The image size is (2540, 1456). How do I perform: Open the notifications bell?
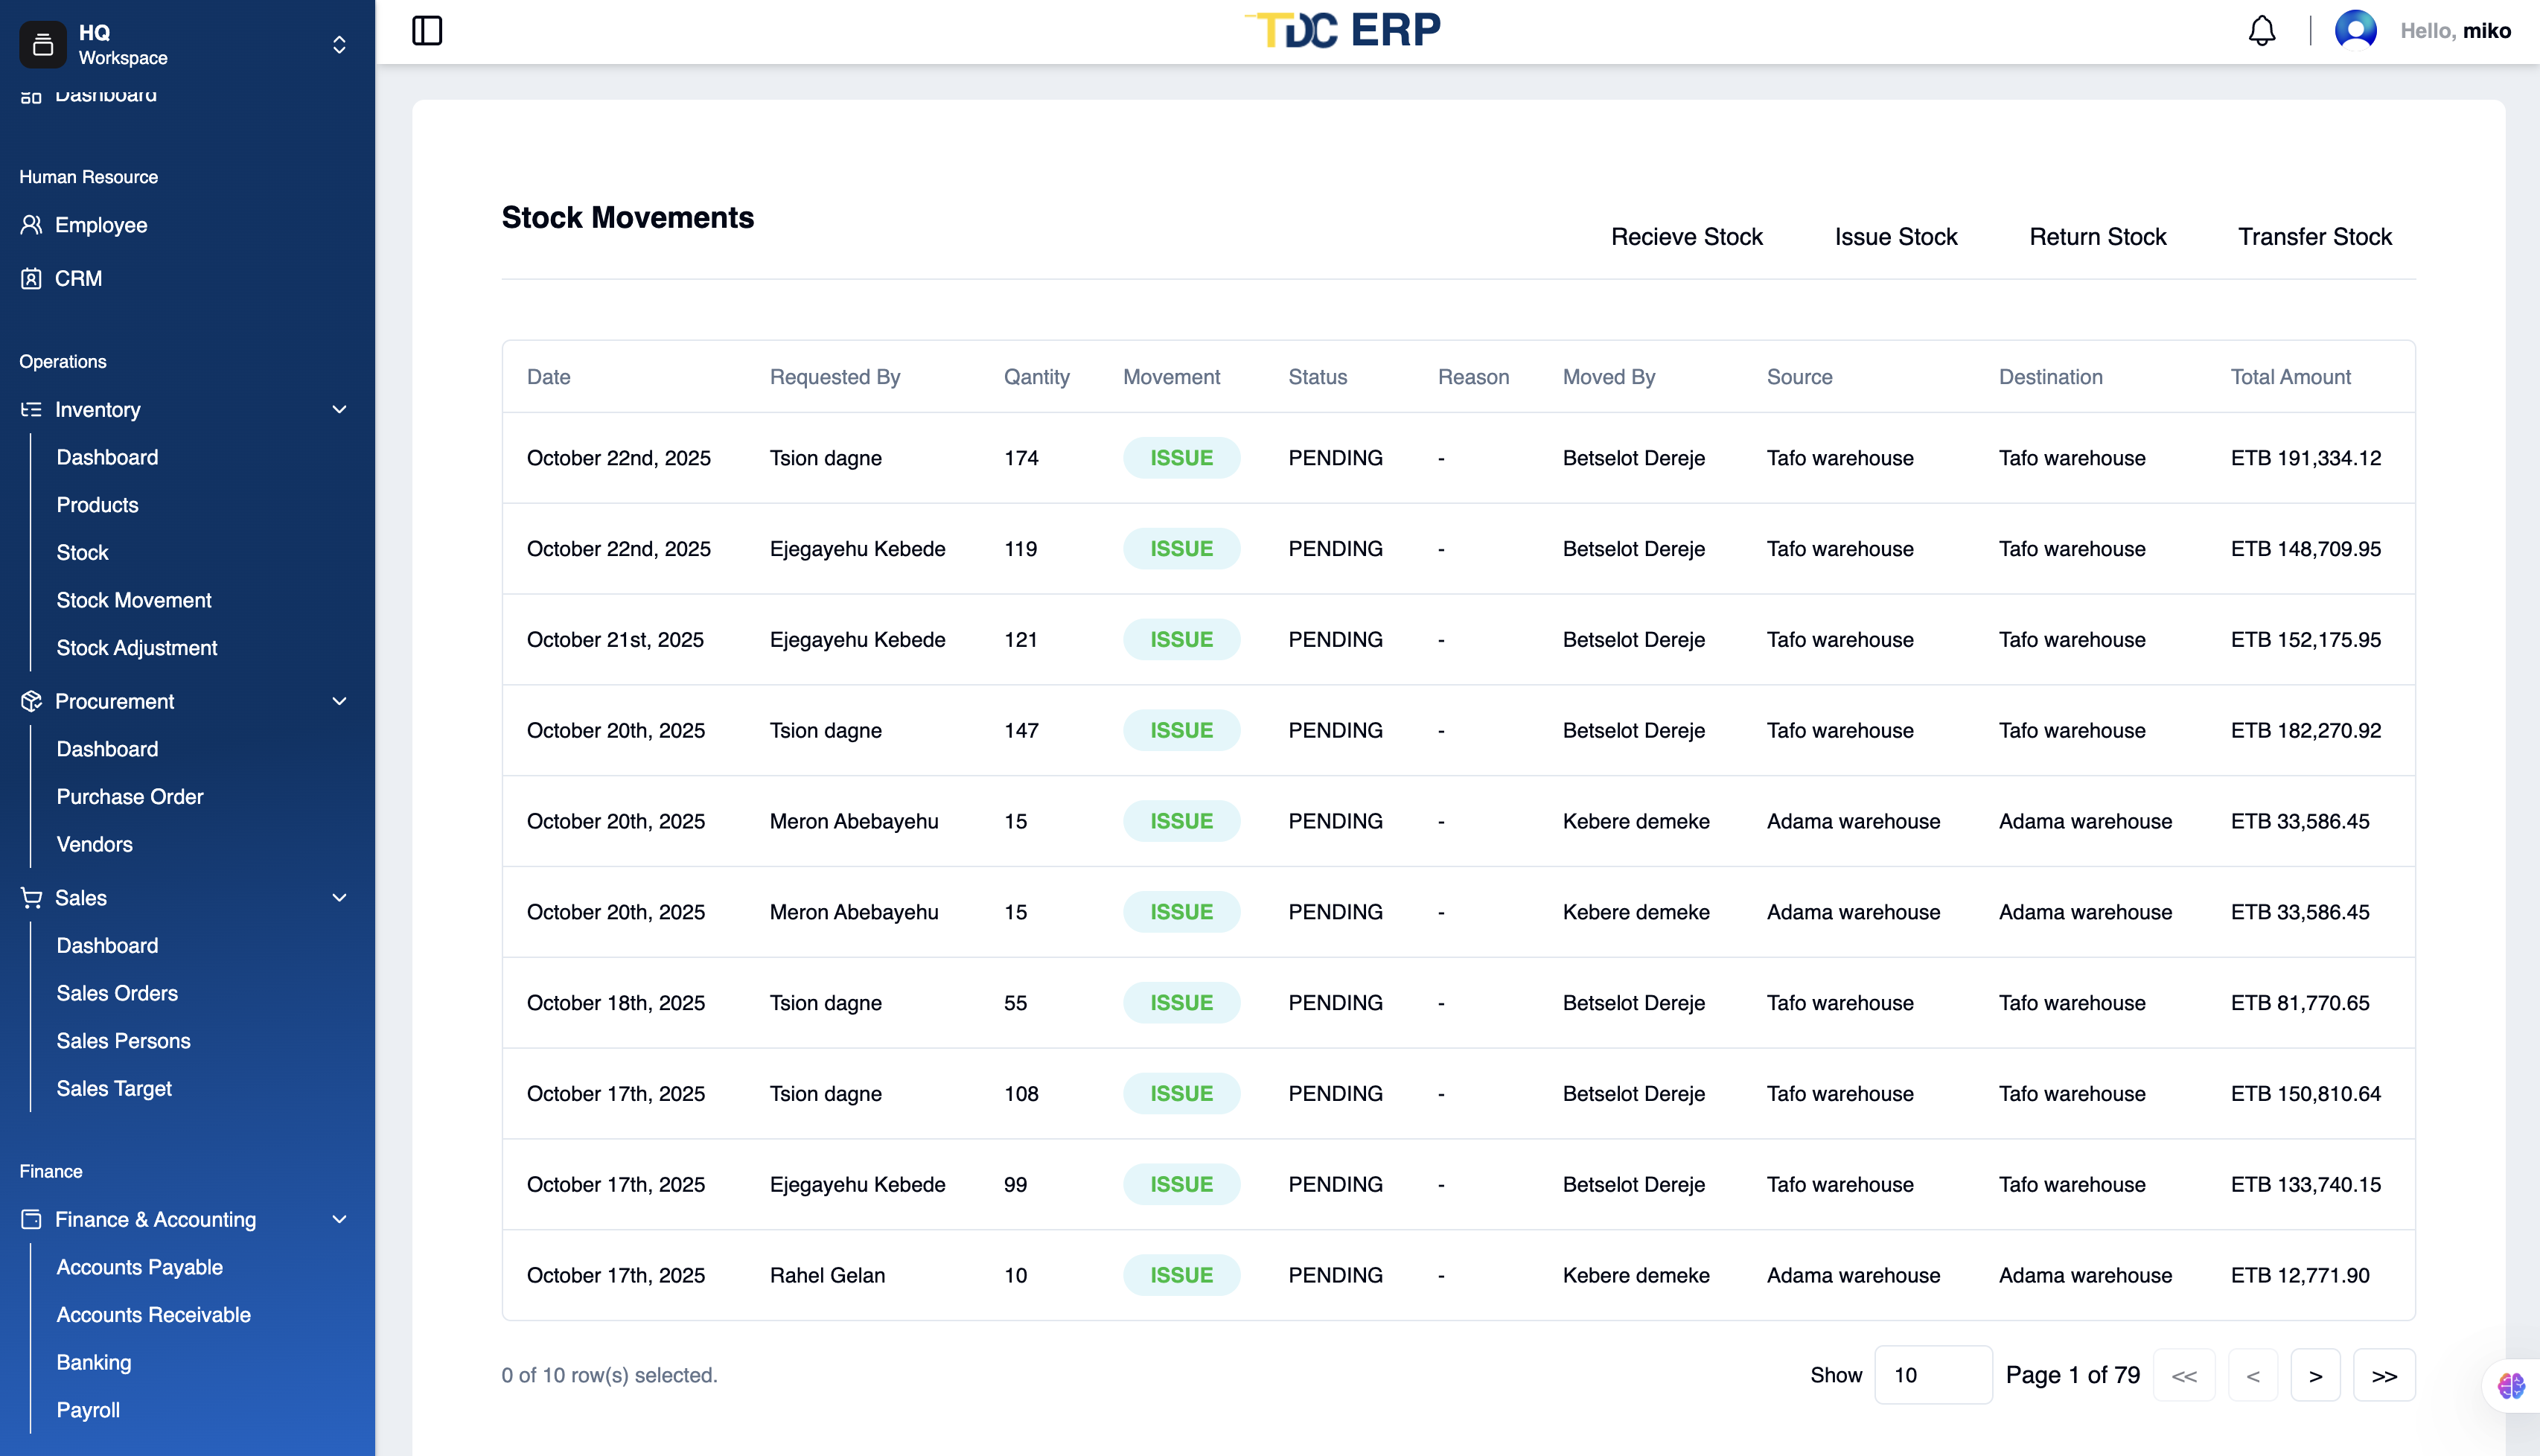(2262, 31)
